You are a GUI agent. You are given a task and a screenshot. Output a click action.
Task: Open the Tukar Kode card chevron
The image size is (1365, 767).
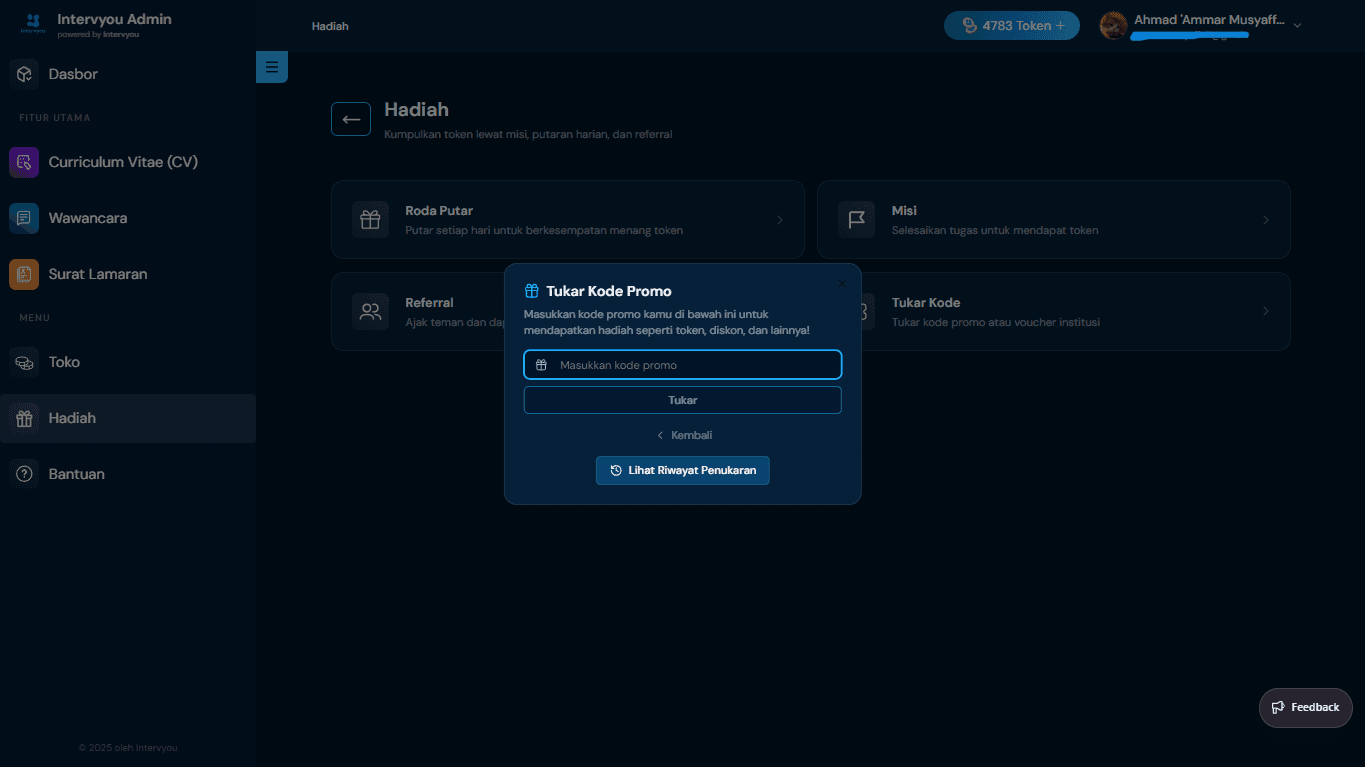tap(1266, 311)
